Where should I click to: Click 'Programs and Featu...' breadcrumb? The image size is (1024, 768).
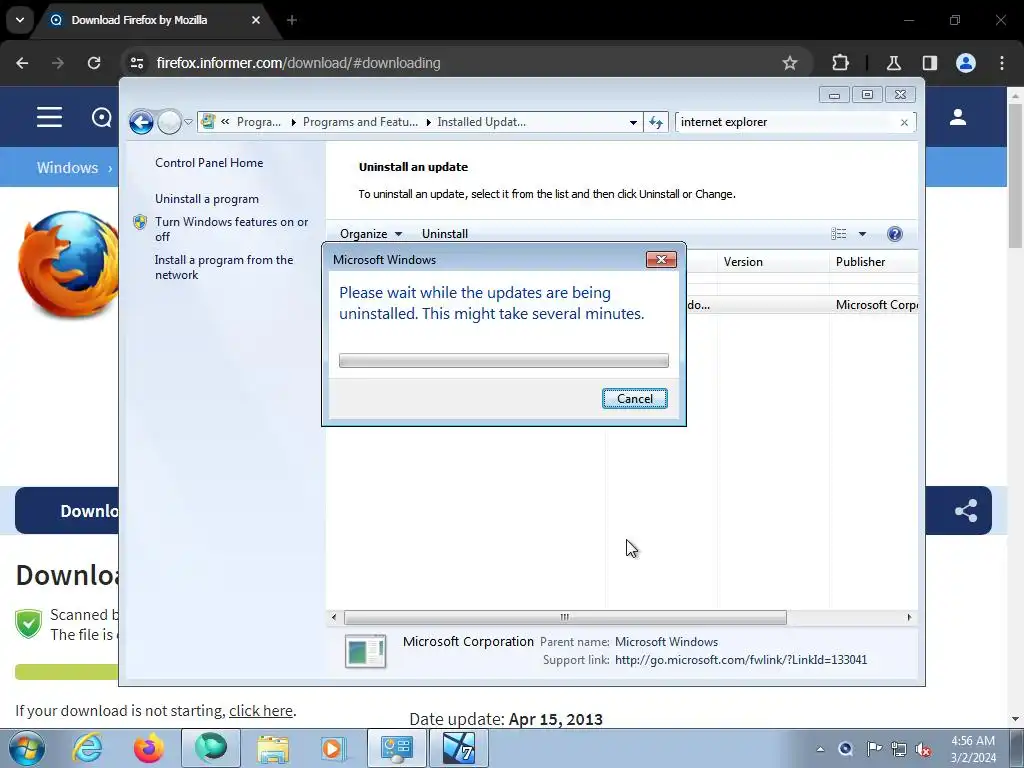pos(360,122)
